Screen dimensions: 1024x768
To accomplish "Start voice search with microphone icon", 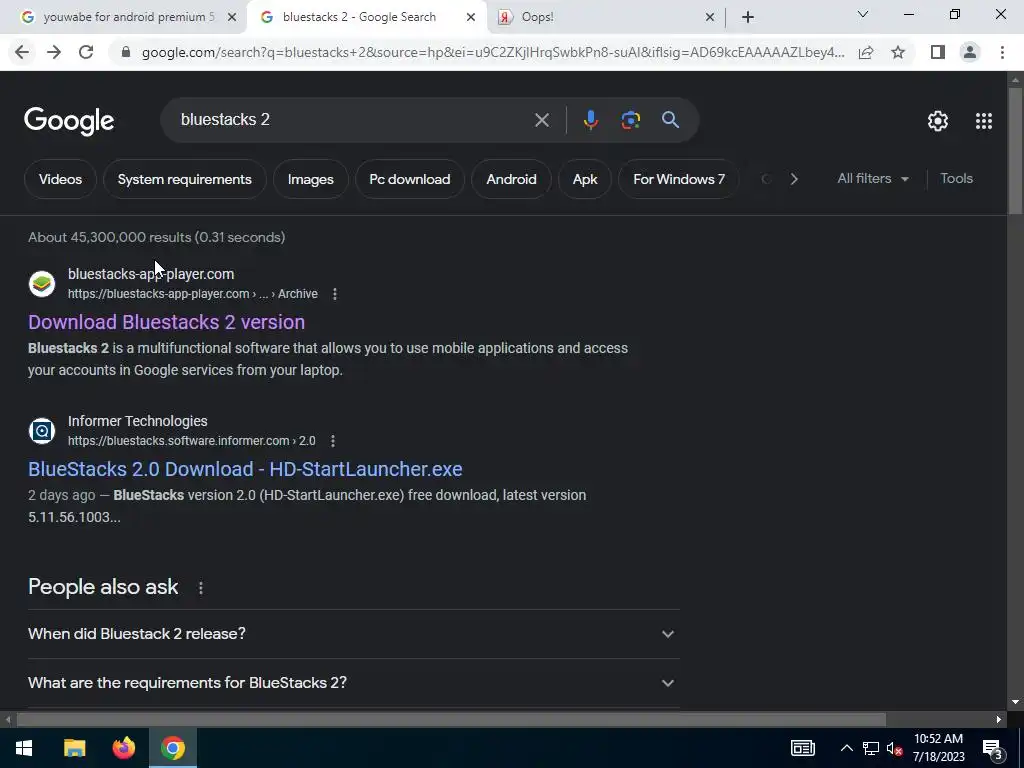I will [590, 120].
